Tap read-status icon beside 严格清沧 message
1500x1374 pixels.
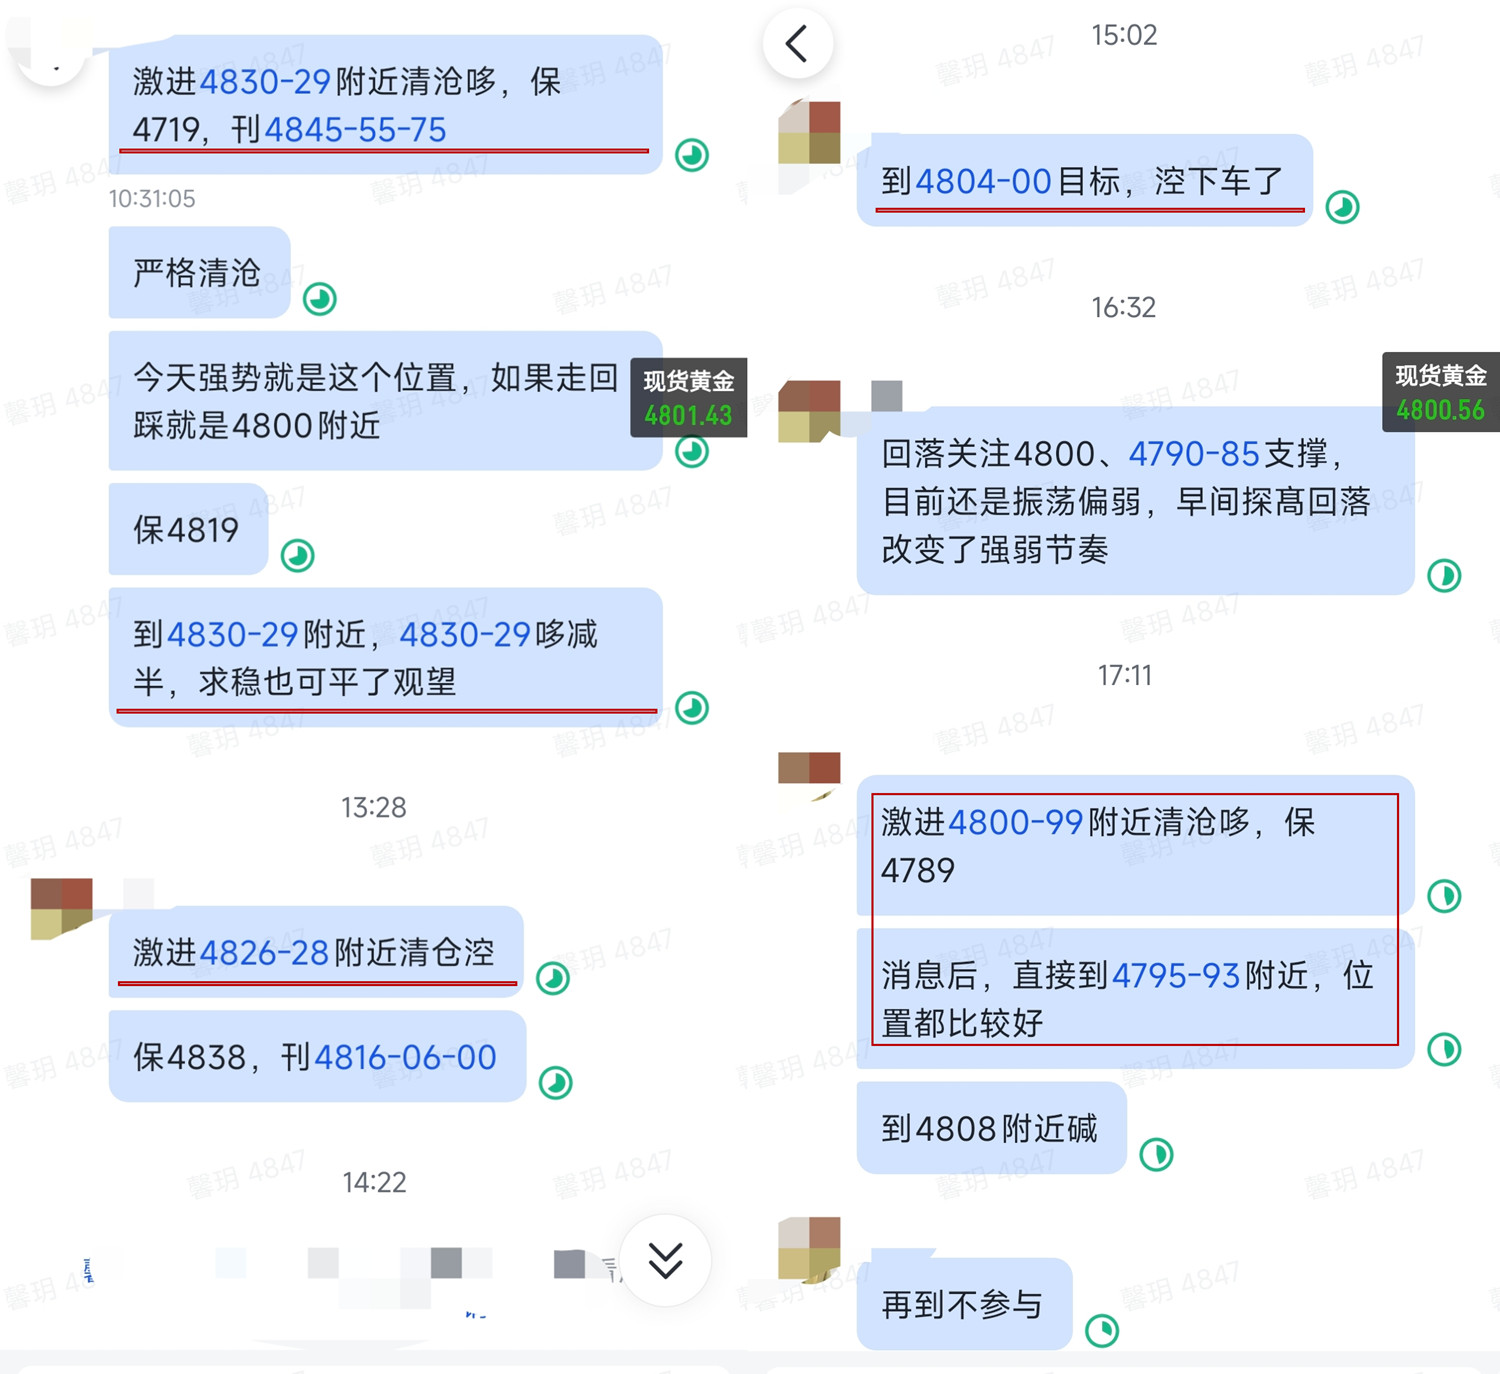(320, 299)
